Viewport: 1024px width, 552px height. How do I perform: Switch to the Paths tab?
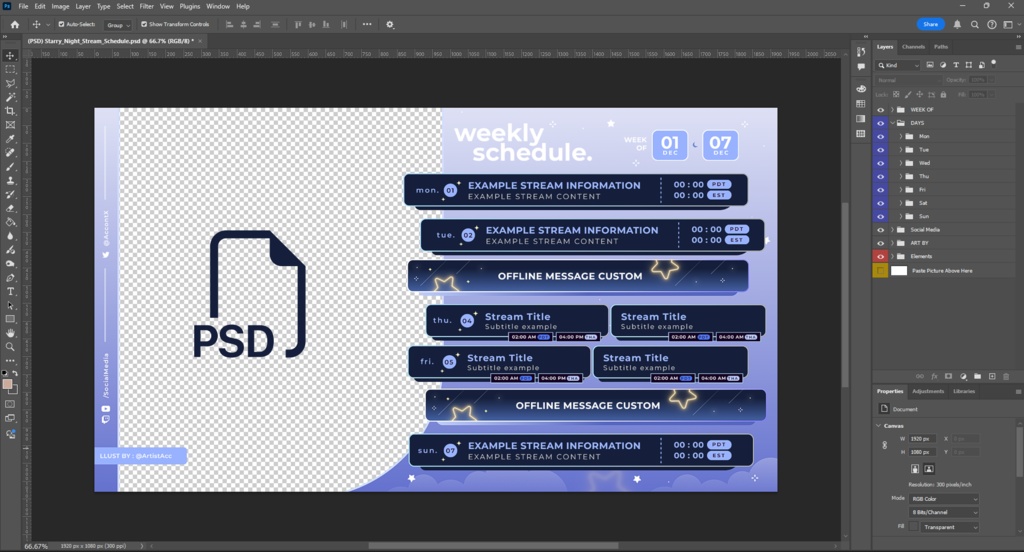coord(940,47)
